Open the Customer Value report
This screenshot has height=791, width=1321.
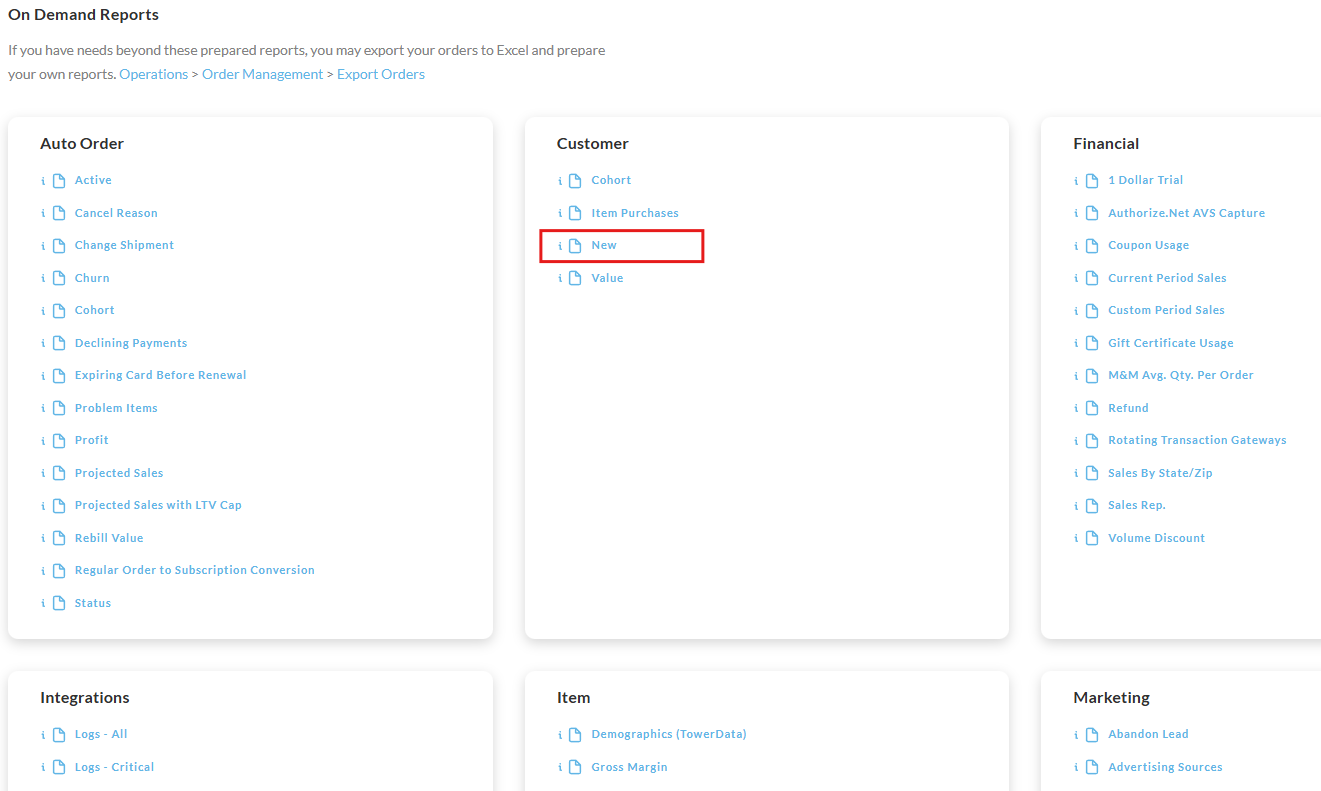[x=607, y=278]
